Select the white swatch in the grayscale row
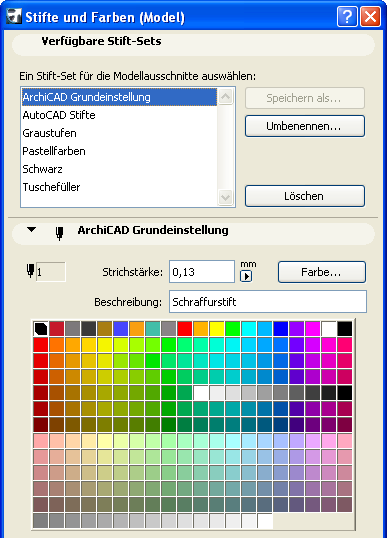The height and width of the screenshot is (538, 387). click(x=201, y=393)
